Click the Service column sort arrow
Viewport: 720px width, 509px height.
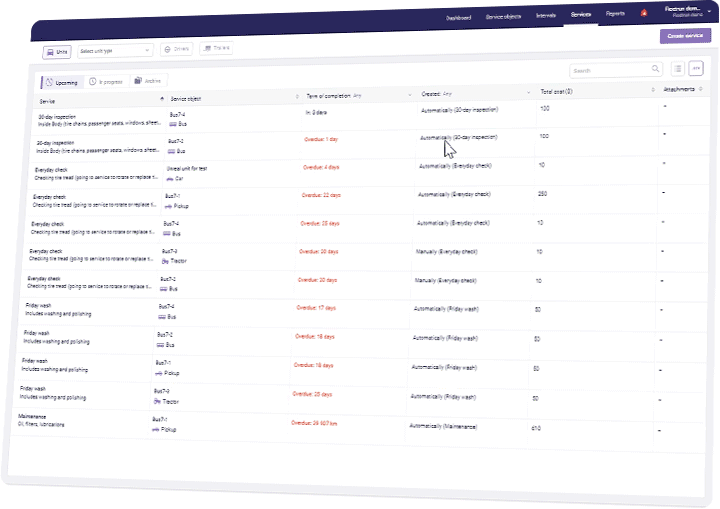click(162, 99)
